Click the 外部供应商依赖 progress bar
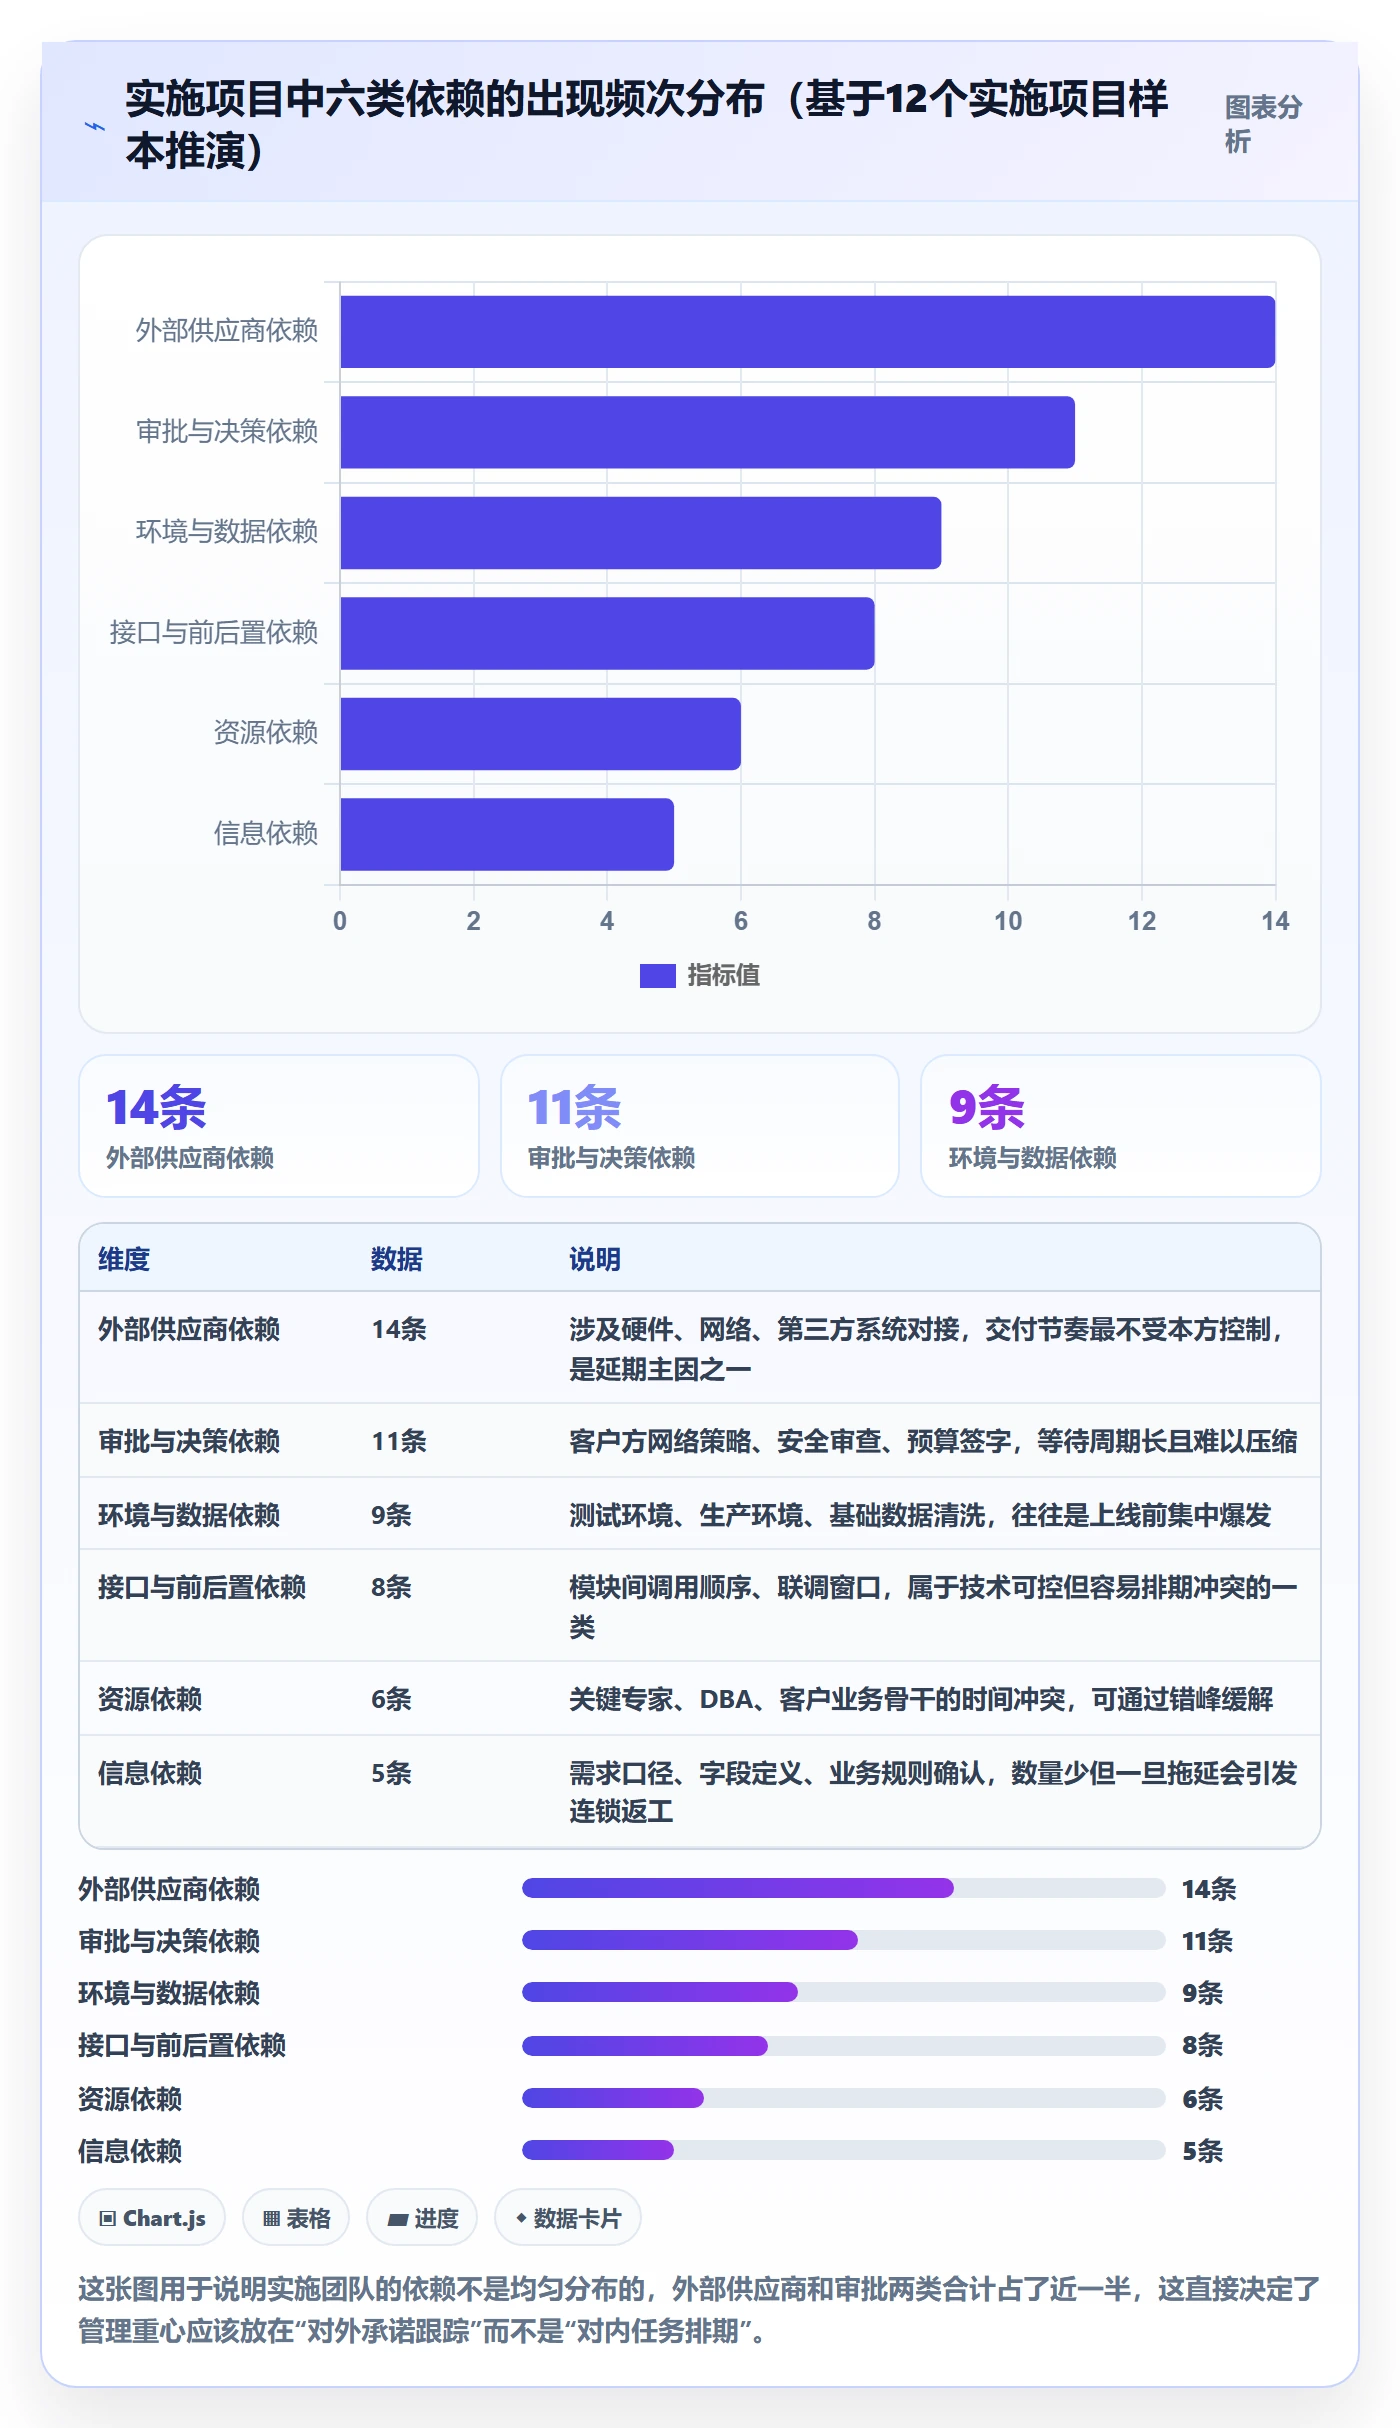1400x2428 pixels. click(x=844, y=1888)
